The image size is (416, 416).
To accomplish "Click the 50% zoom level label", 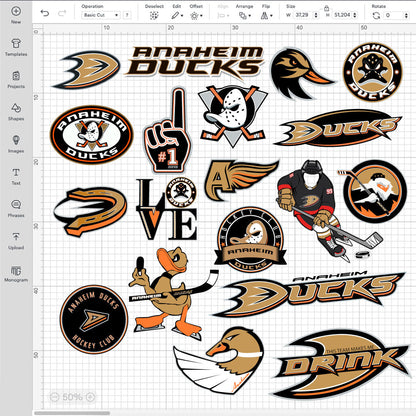I will 72,397.
